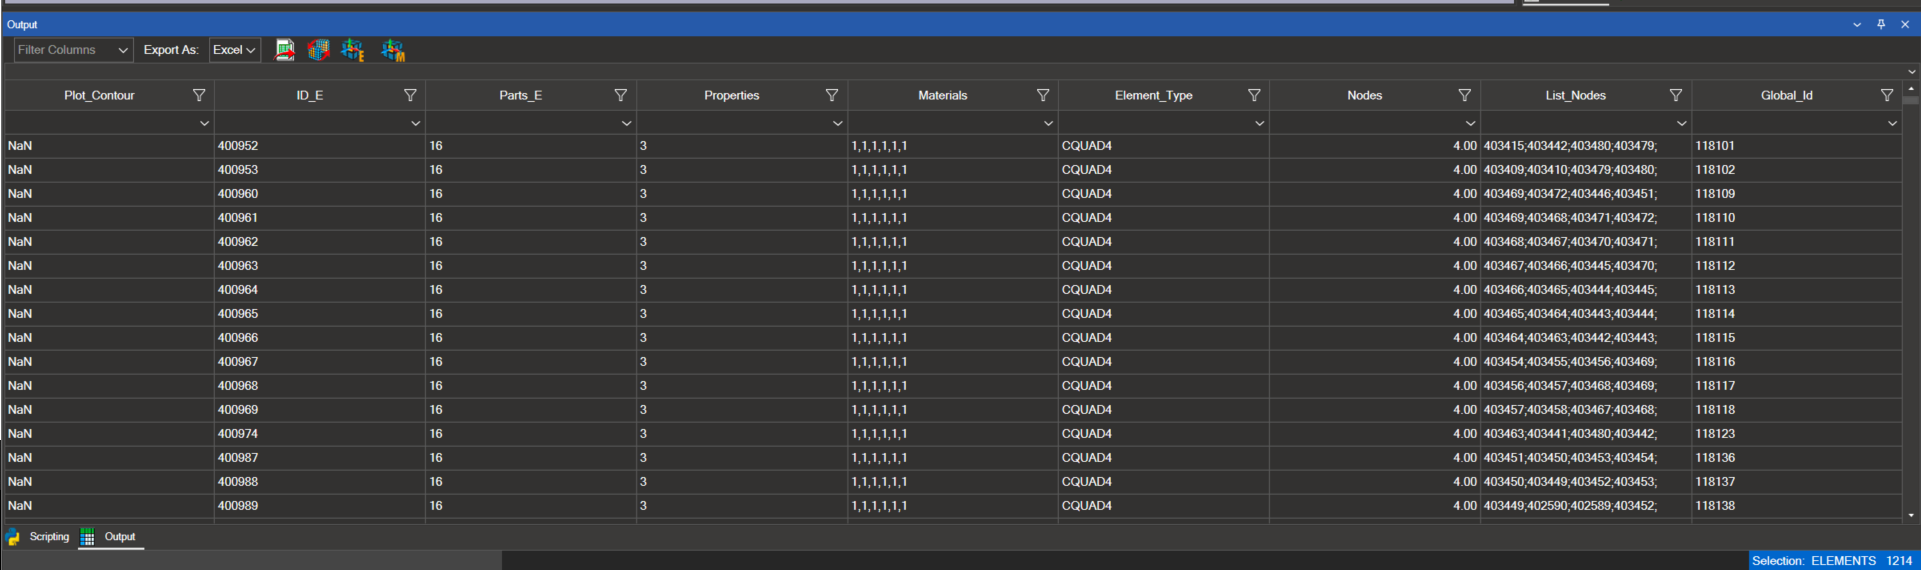
Task: Click the vertical scrollbar down arrow
Action: pyautogui.click(x=1911, y=515)
